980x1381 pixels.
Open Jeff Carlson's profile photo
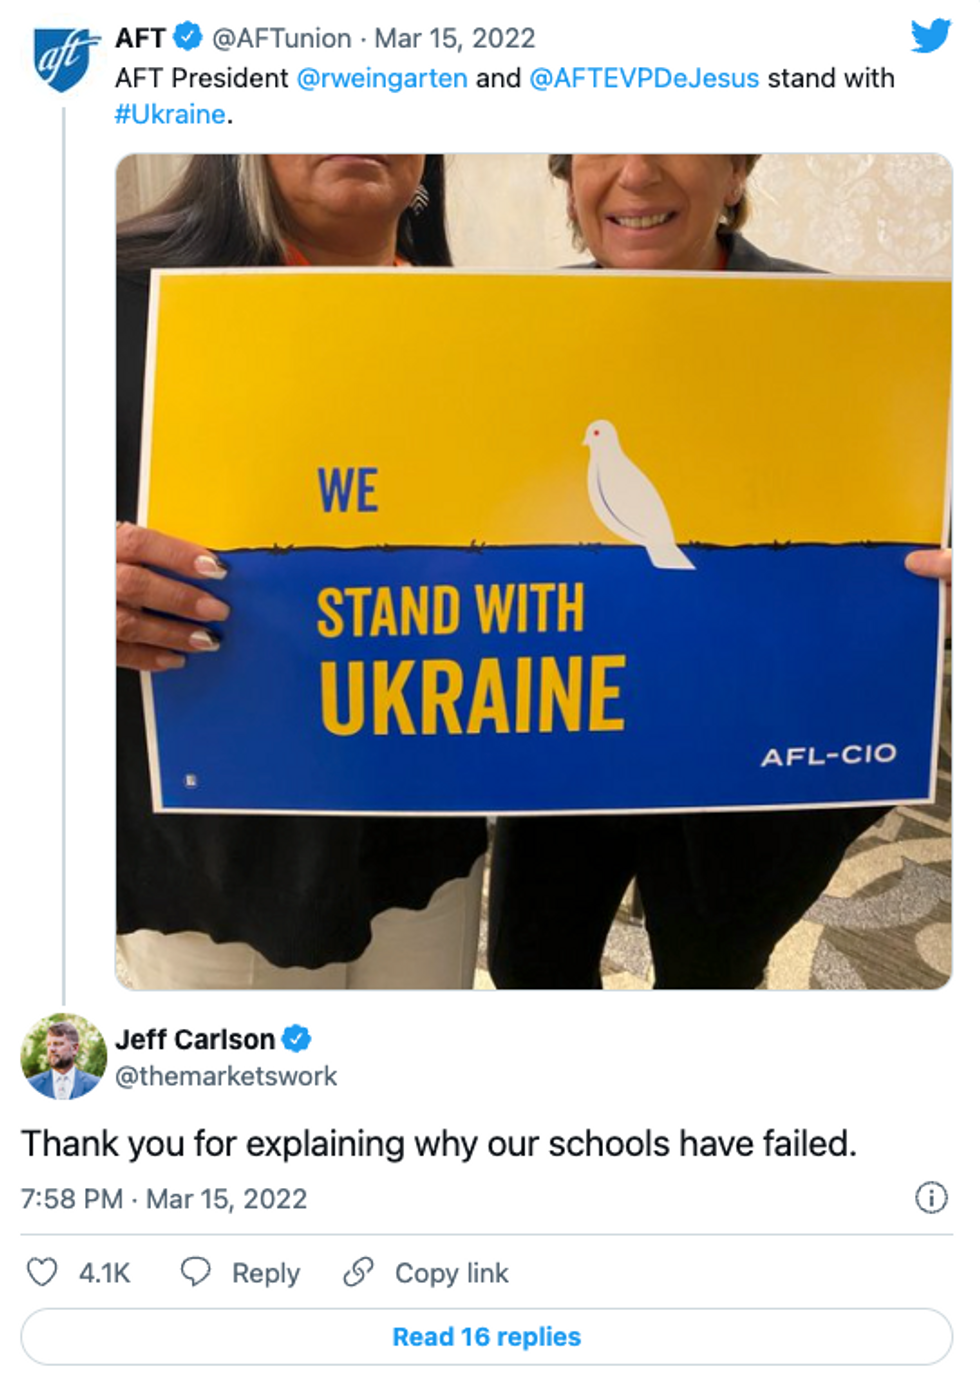pos(64,1056)
